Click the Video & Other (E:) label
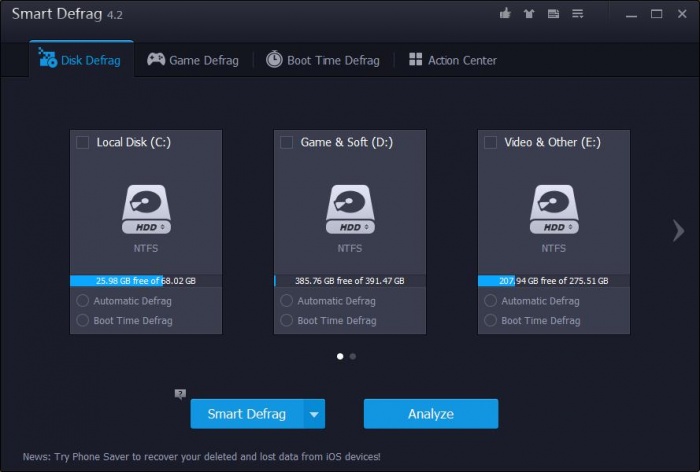The image size is (700, 472). [x=553, y=142]
